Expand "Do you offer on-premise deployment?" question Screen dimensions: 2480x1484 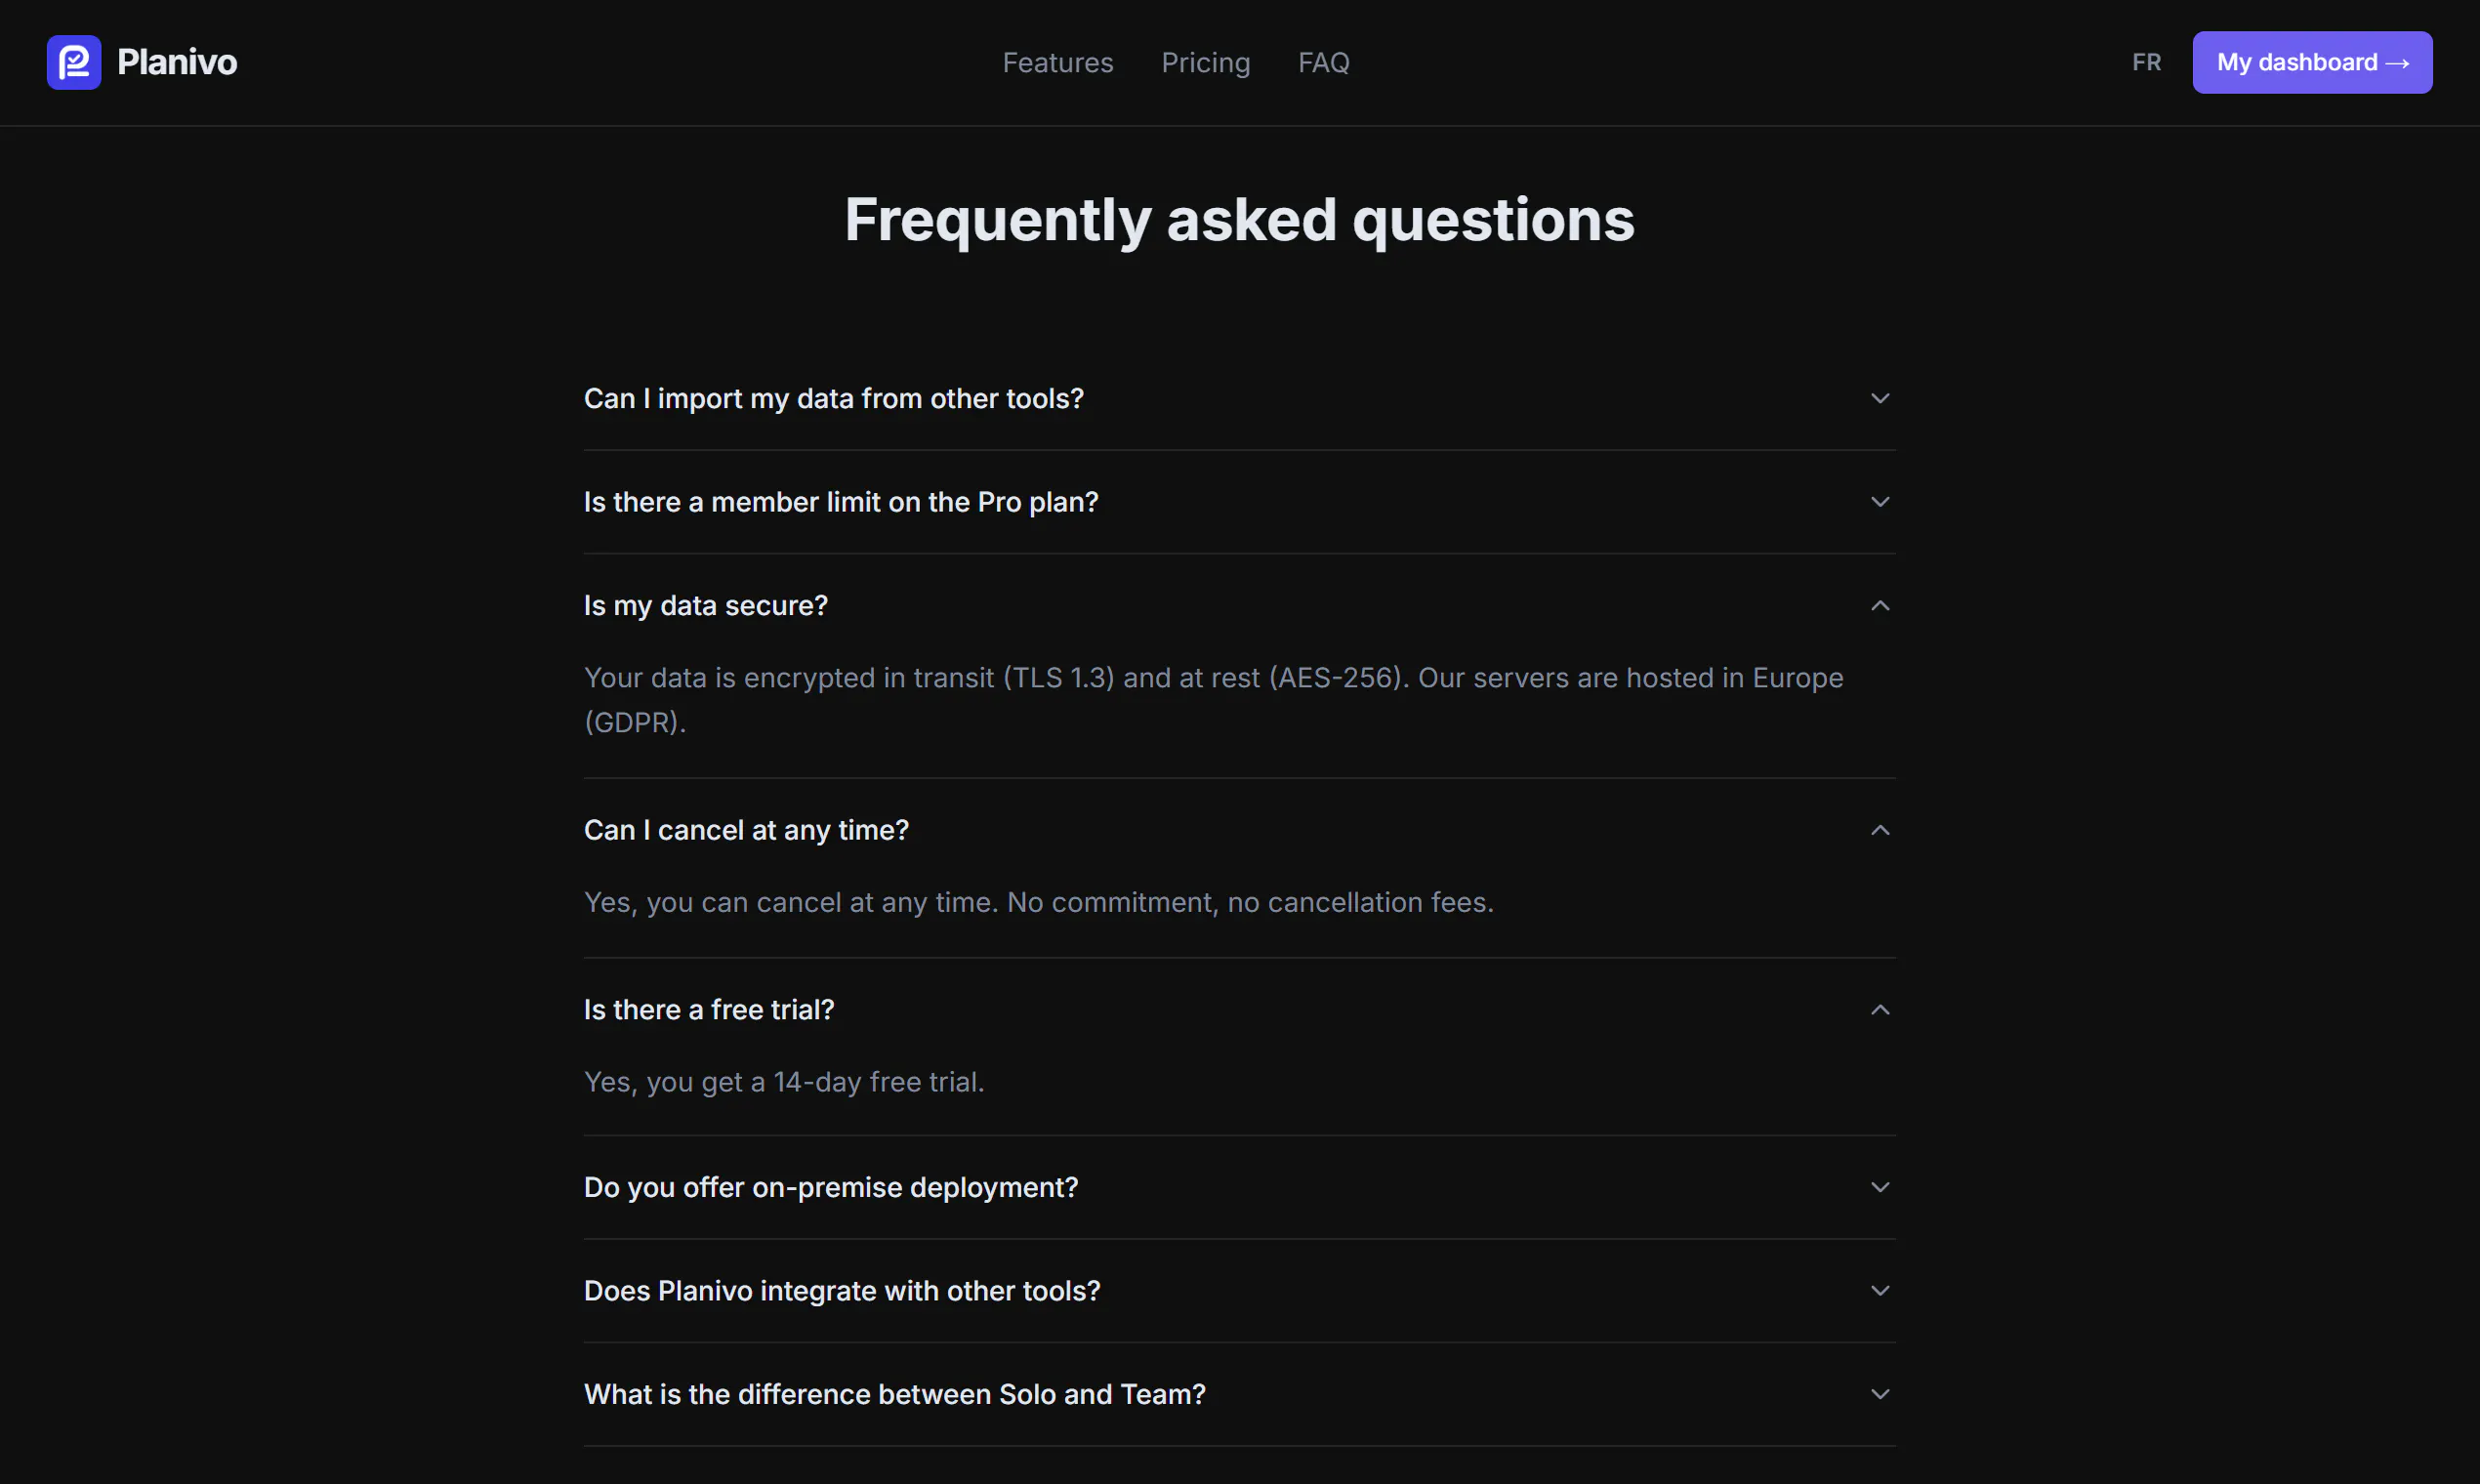click(1239, 1187)
